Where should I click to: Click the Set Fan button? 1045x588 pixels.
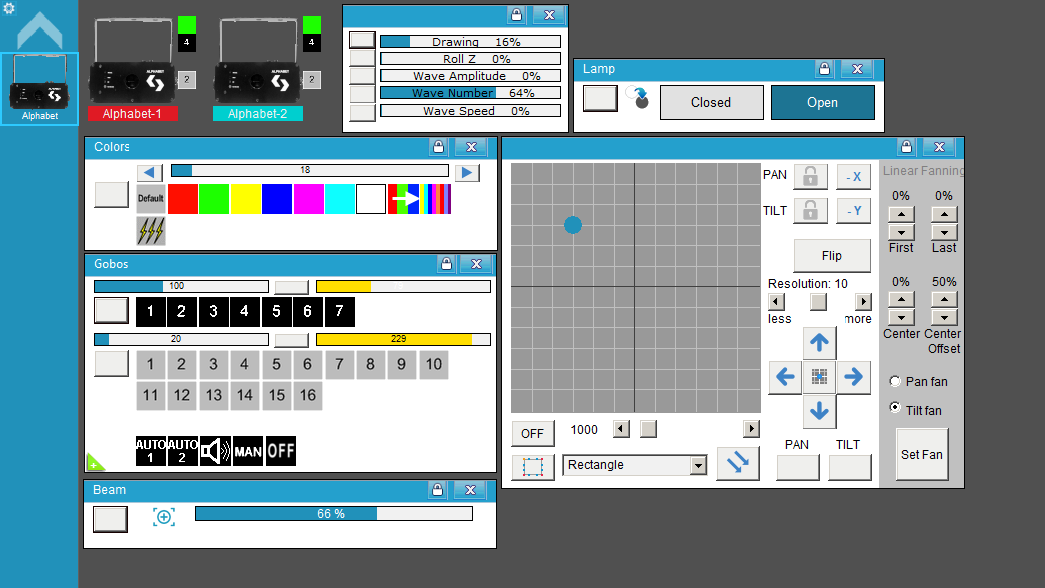(922, 455)
